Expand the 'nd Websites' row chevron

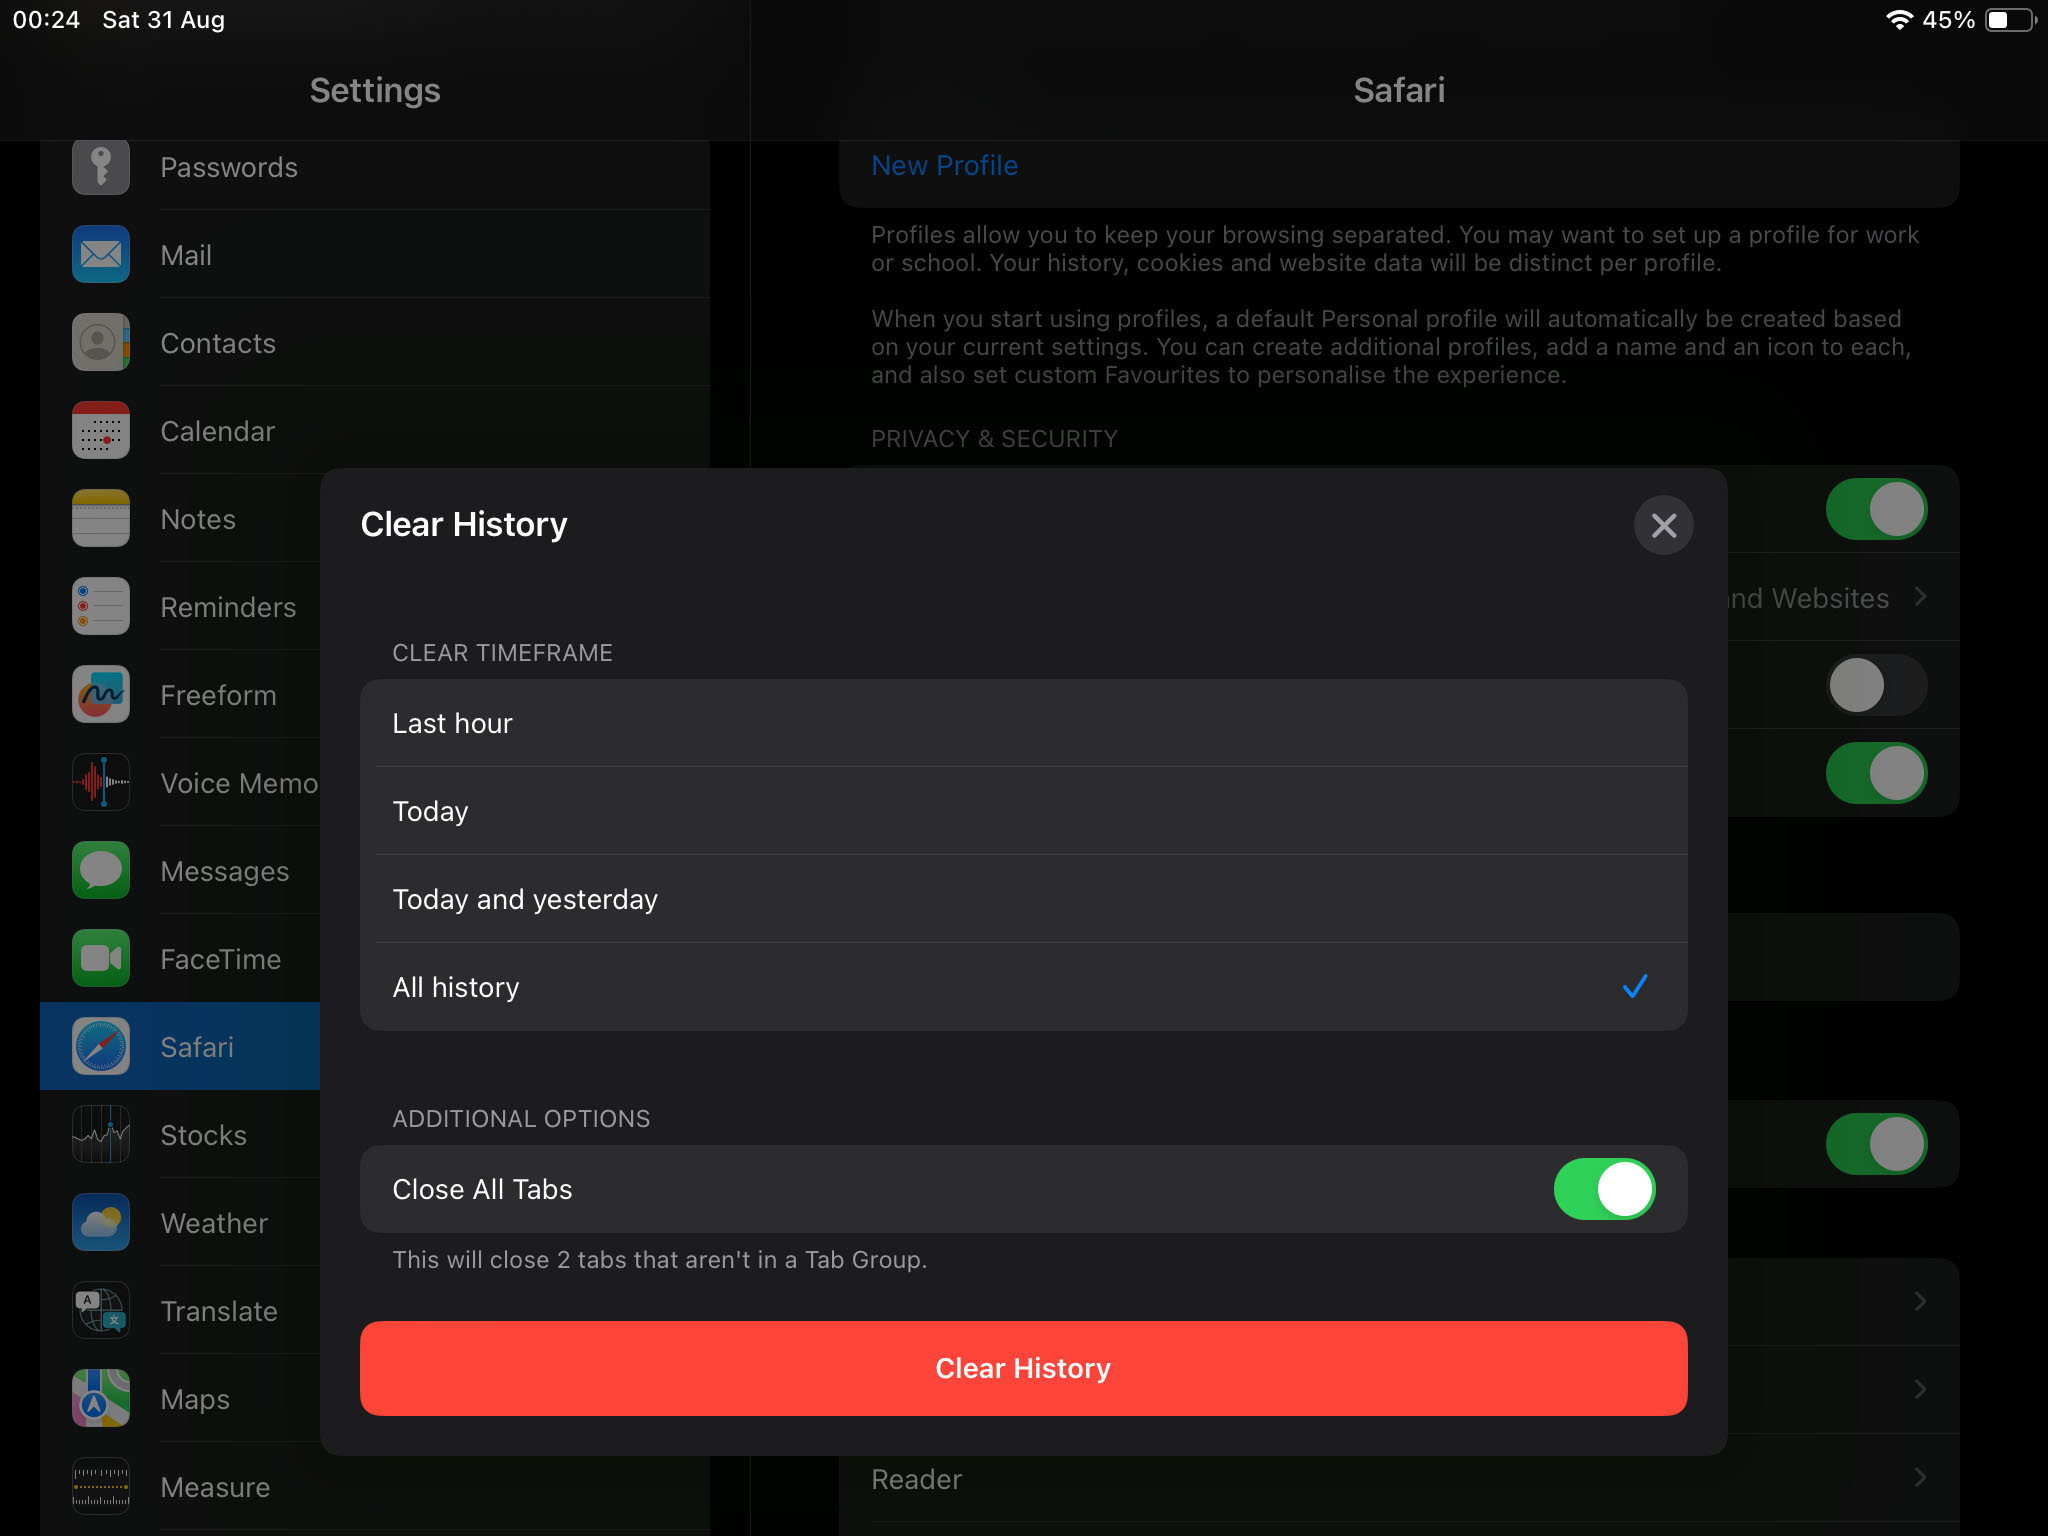1920,597
